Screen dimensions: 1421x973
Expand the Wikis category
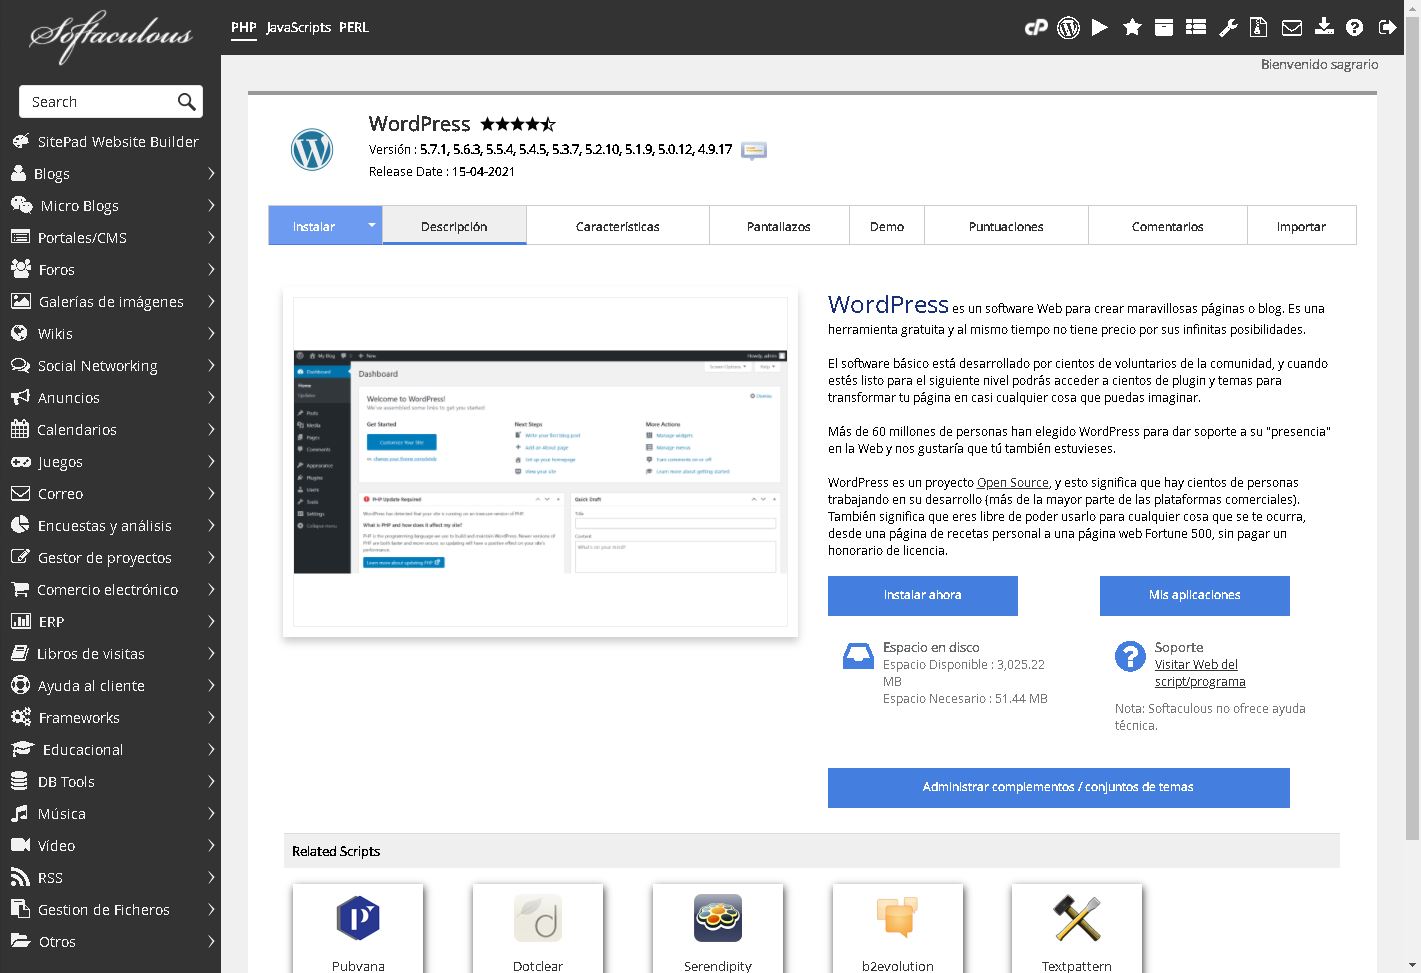(x=110, y=334)
